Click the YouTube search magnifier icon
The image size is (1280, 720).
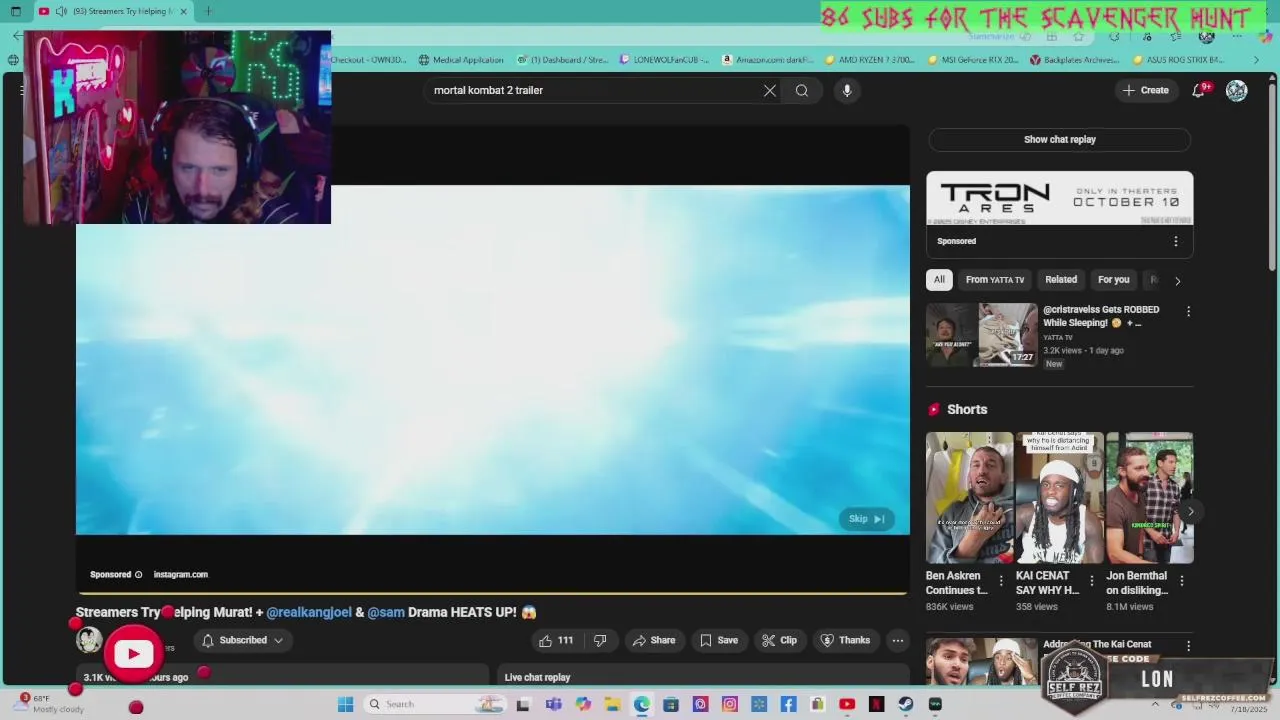[x=802, y=91]
